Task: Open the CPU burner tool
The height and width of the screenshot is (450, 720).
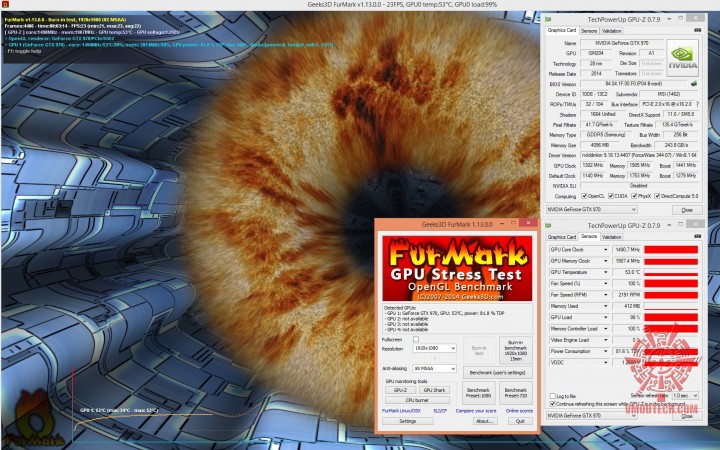Action: 417,400
